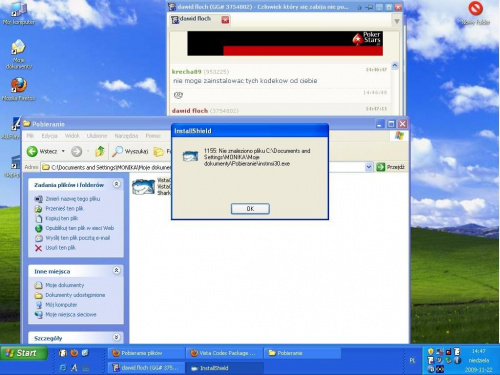Viewport: 500px width, 375px height.
Task: Click the PokerStars banner advertisement
Action: click(285, 43)
